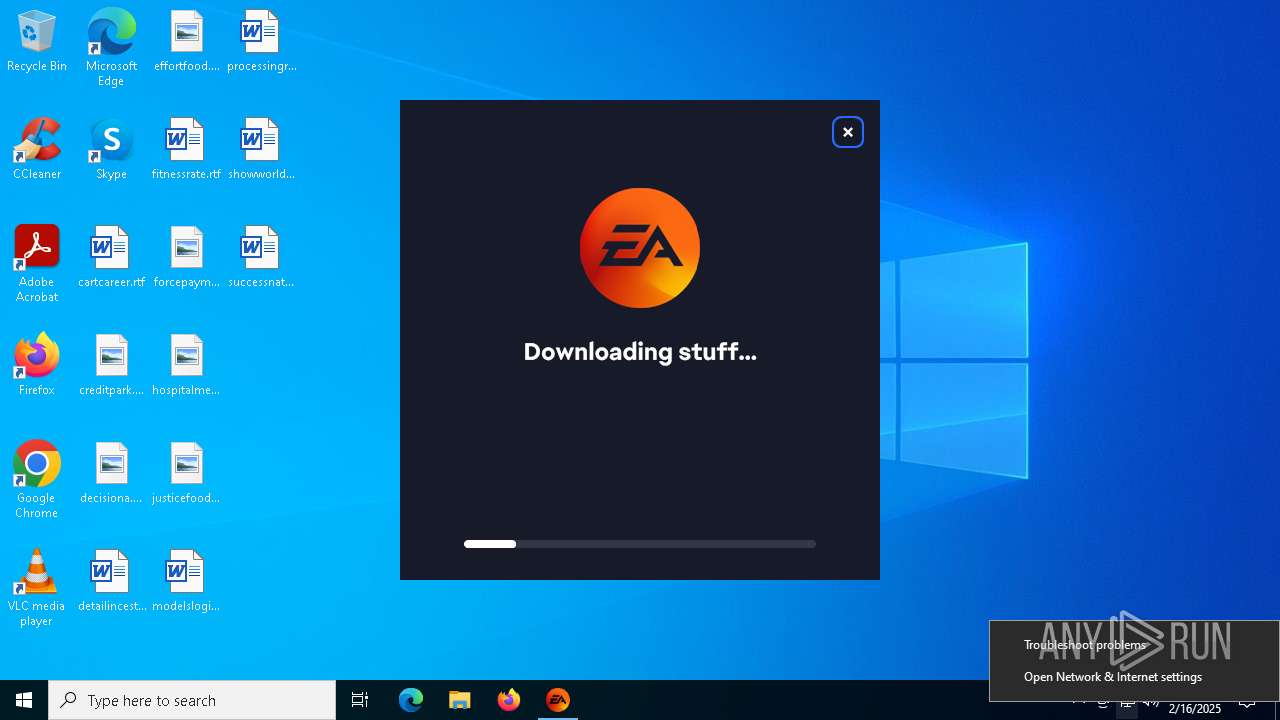Image resolution: width=1280 pixels, height=720 pixels.
Task: Select modelslogi document on desktop
Action: point(186,582)
